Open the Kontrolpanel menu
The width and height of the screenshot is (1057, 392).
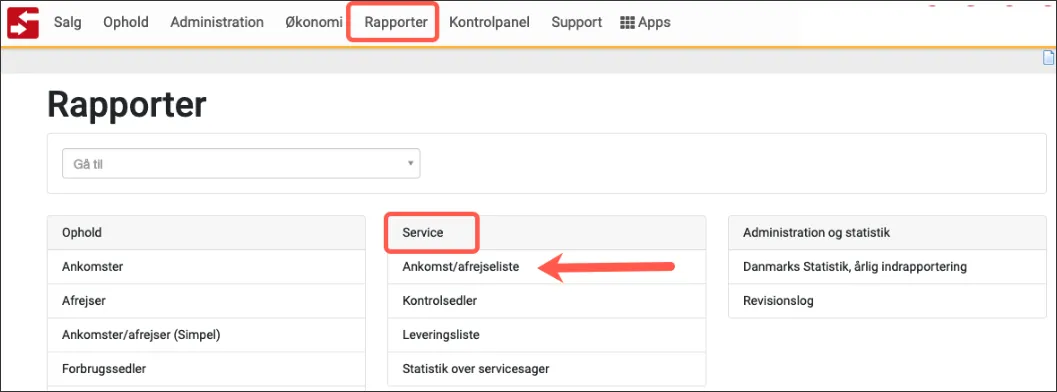(x=489, y=22)
